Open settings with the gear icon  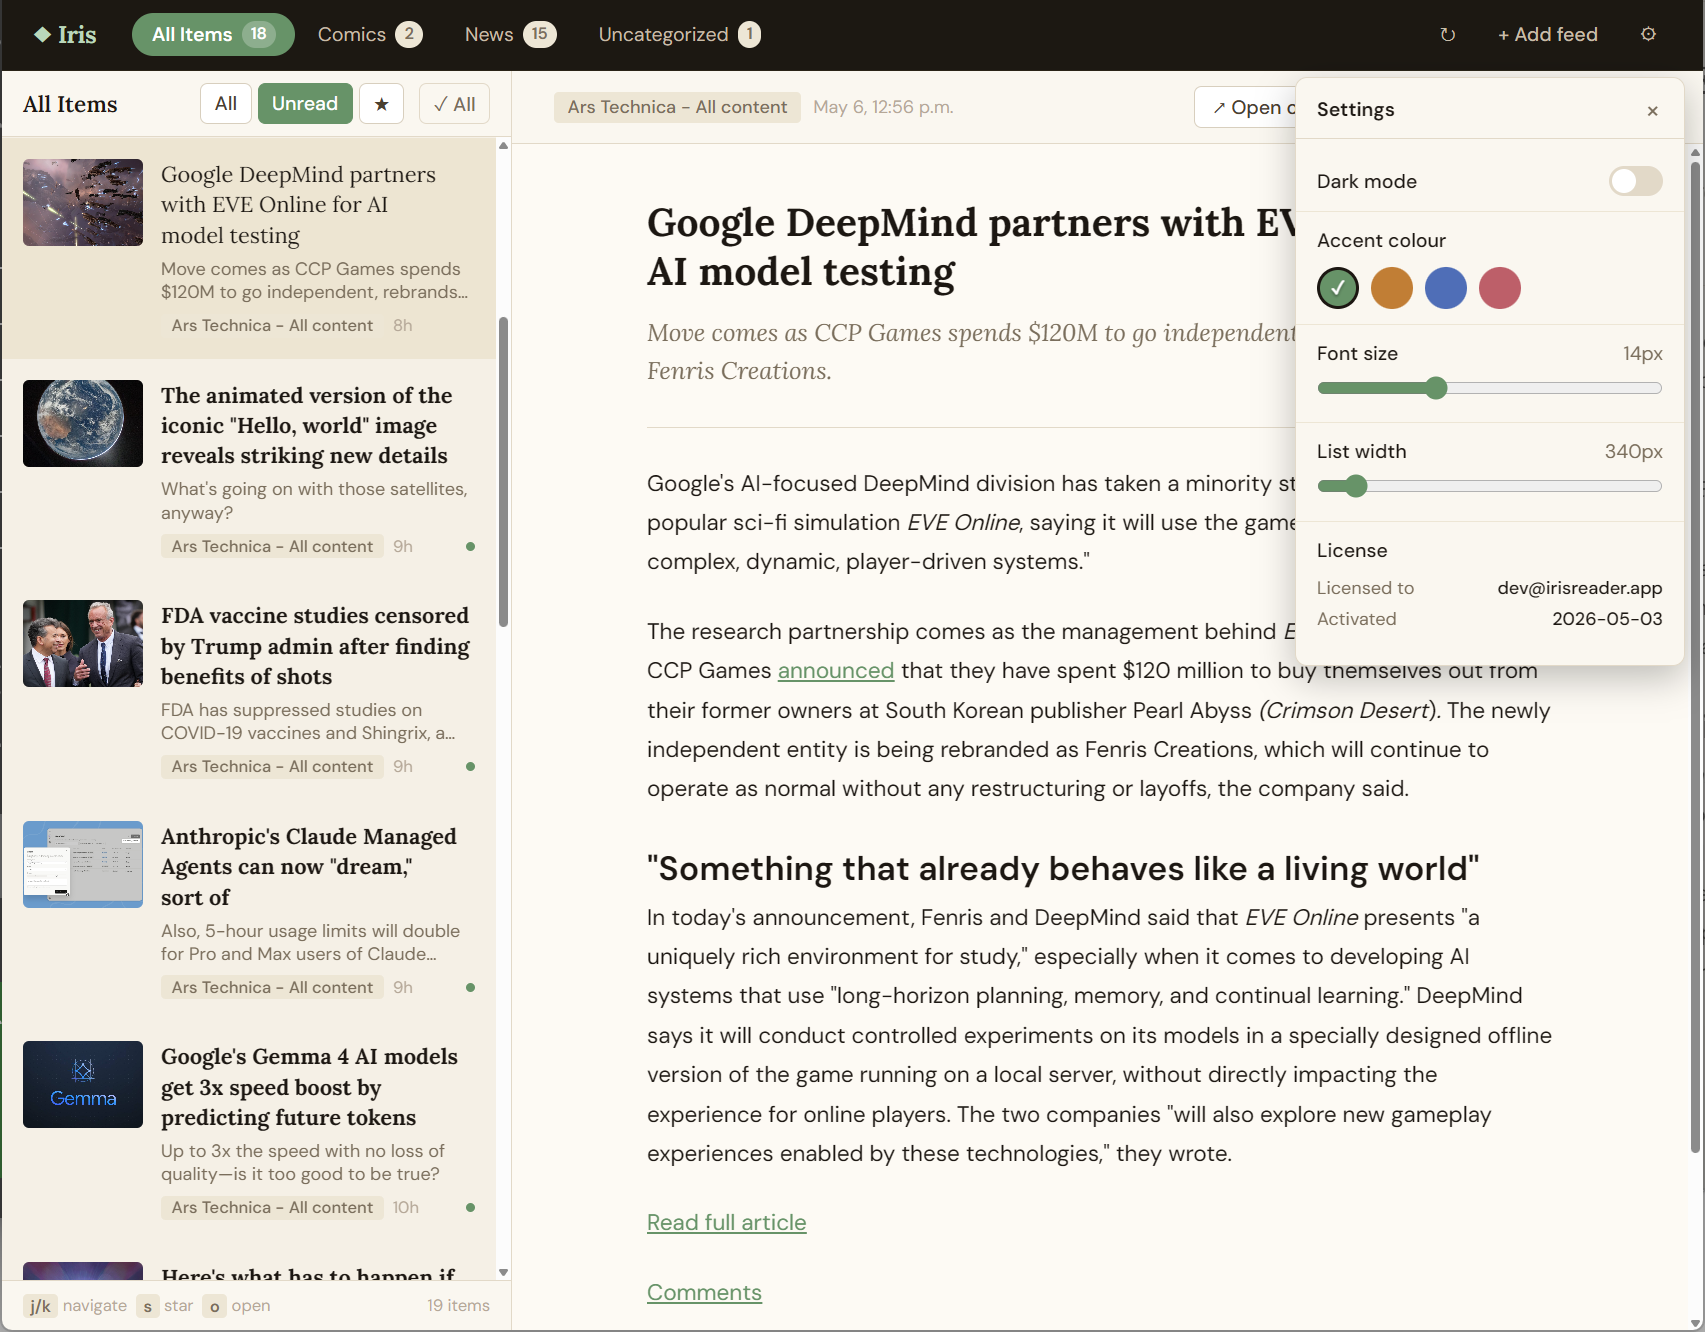click(x=1648, y=34)
